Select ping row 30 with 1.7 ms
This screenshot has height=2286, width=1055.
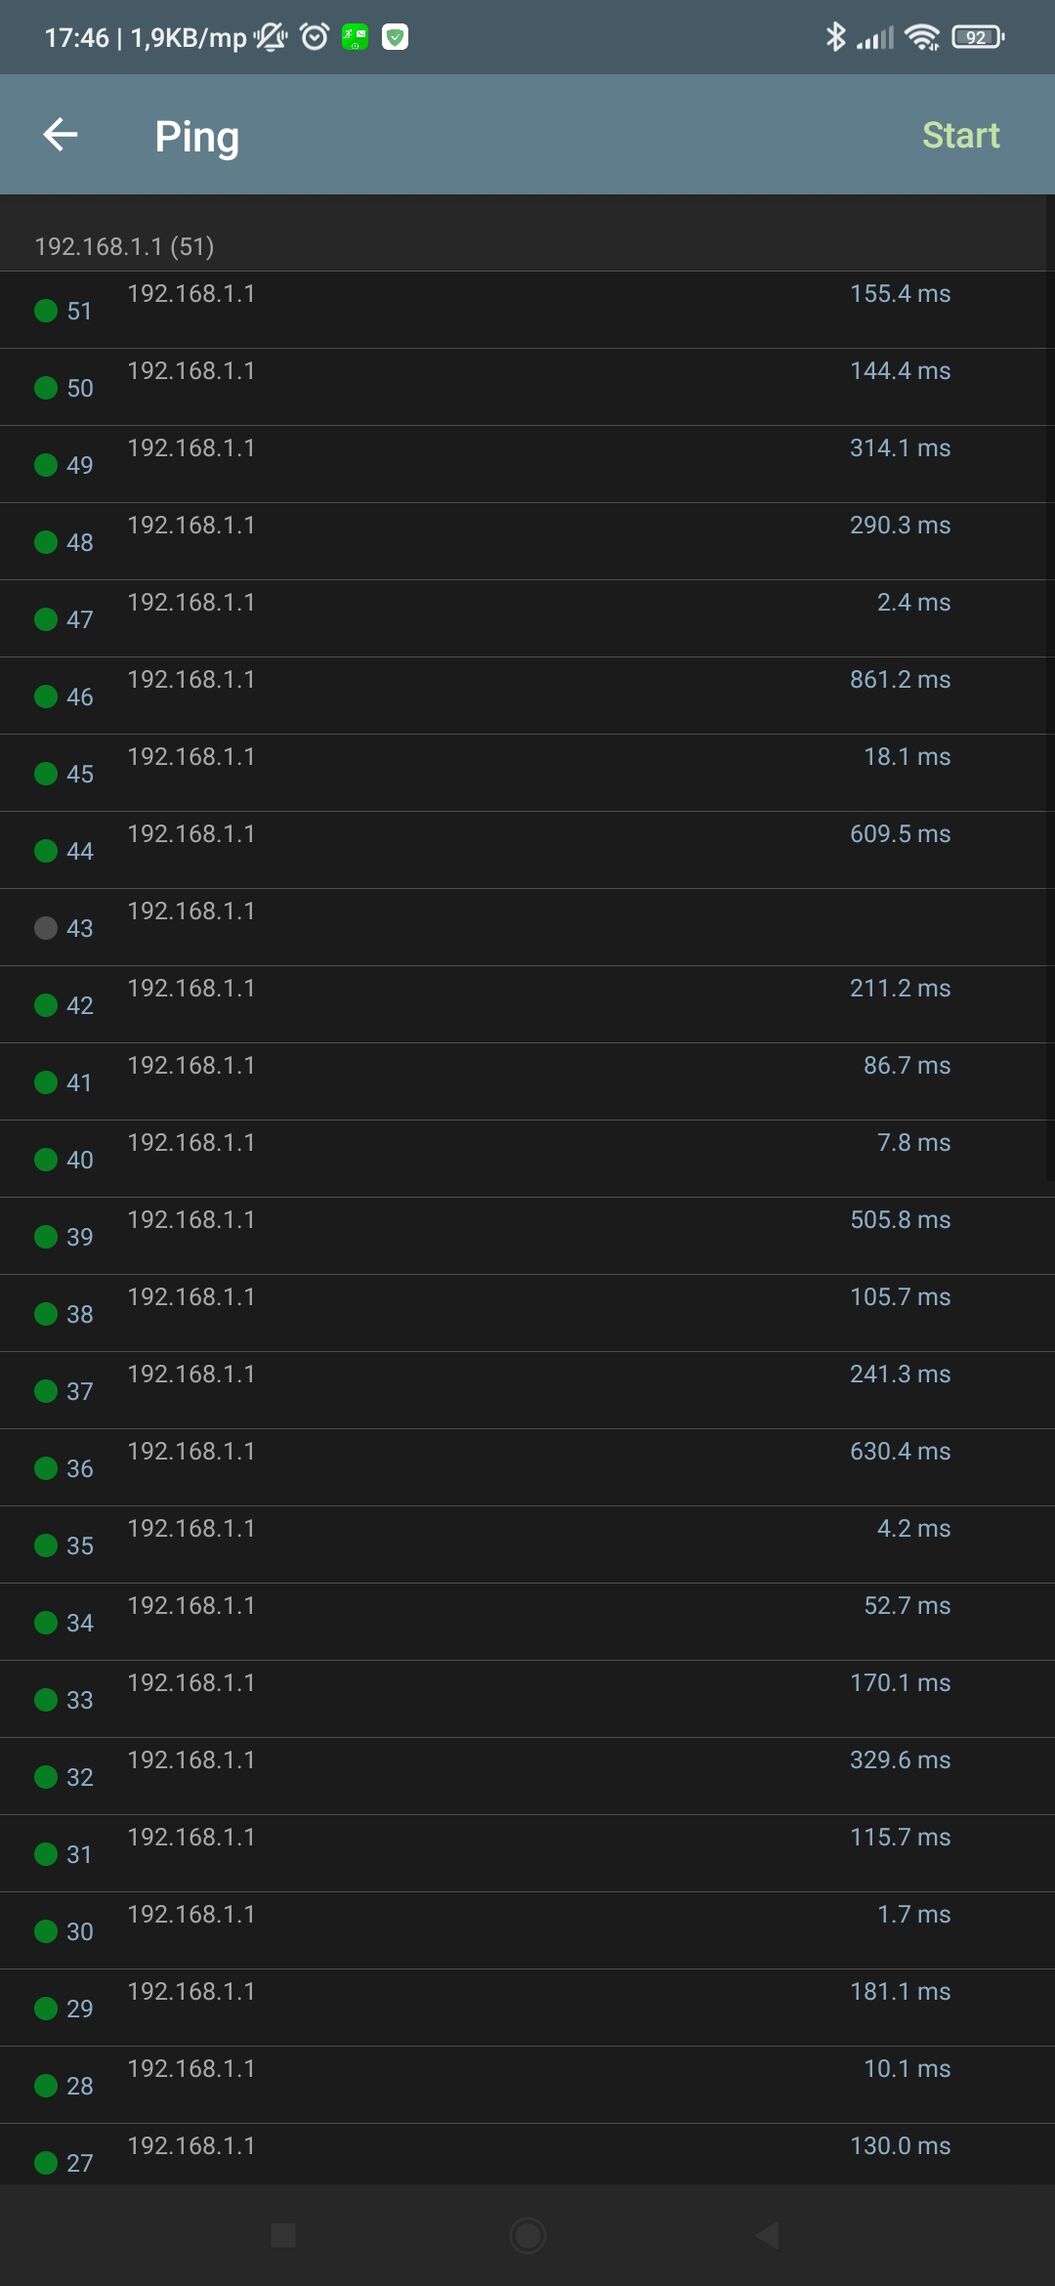coord(527,1930)
